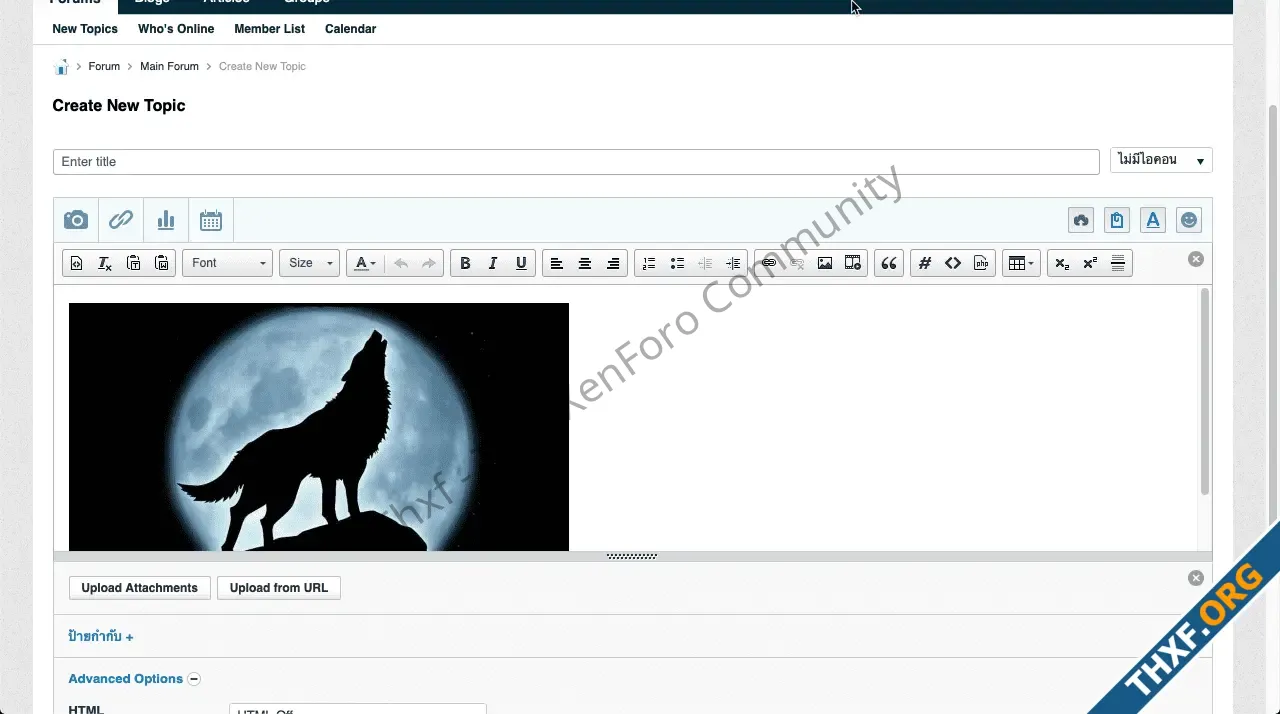Click home icon in breadcrumb
This screenshot has width=1280, height=714.
click(x=61, y=67)
